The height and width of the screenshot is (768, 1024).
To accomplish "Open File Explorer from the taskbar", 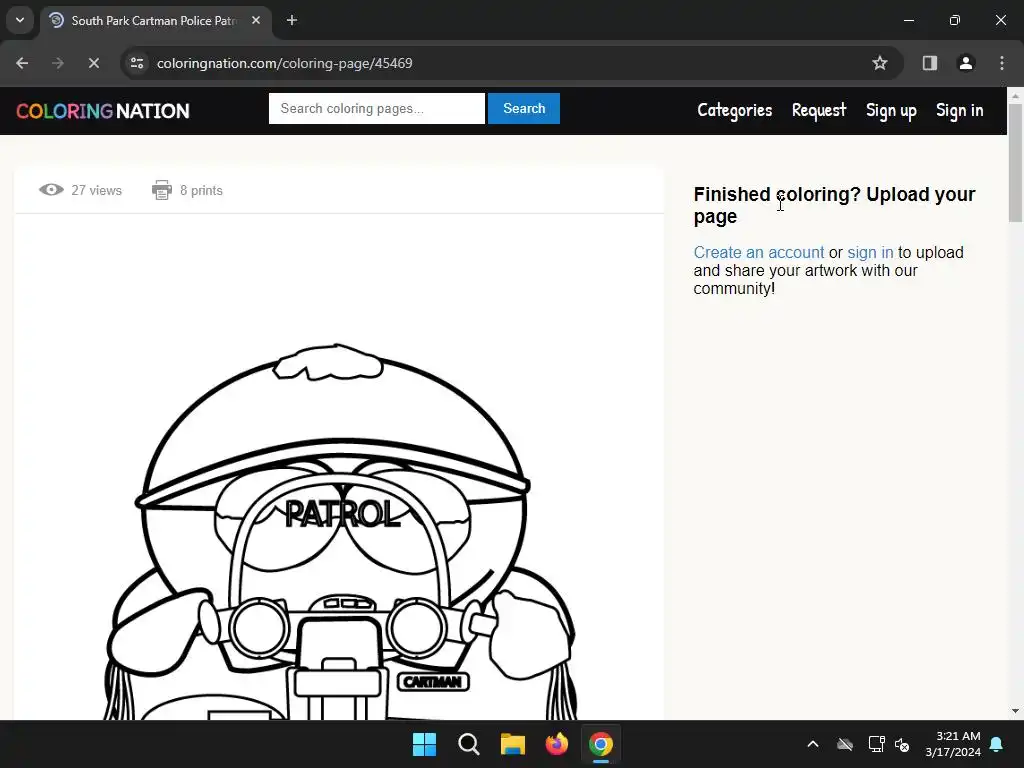I will click(513, 744).
